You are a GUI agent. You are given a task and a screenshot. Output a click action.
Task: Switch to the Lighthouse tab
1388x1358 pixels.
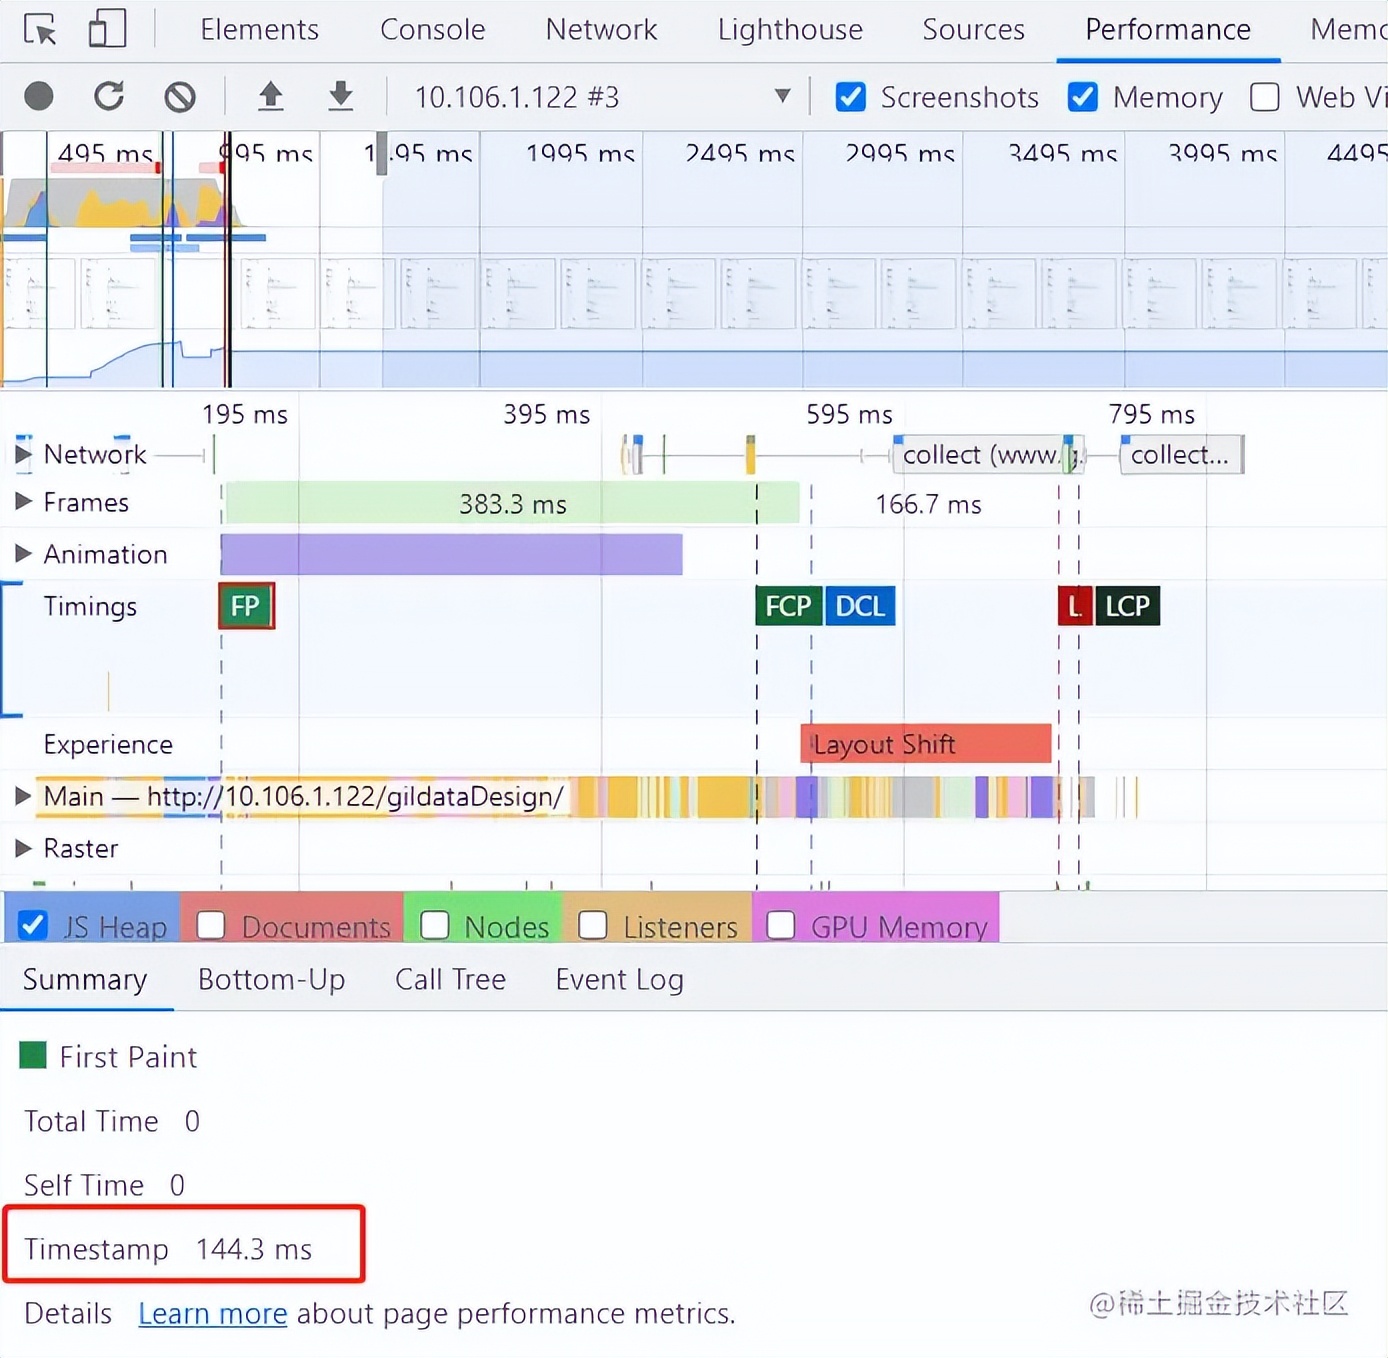tap(789, 29)
